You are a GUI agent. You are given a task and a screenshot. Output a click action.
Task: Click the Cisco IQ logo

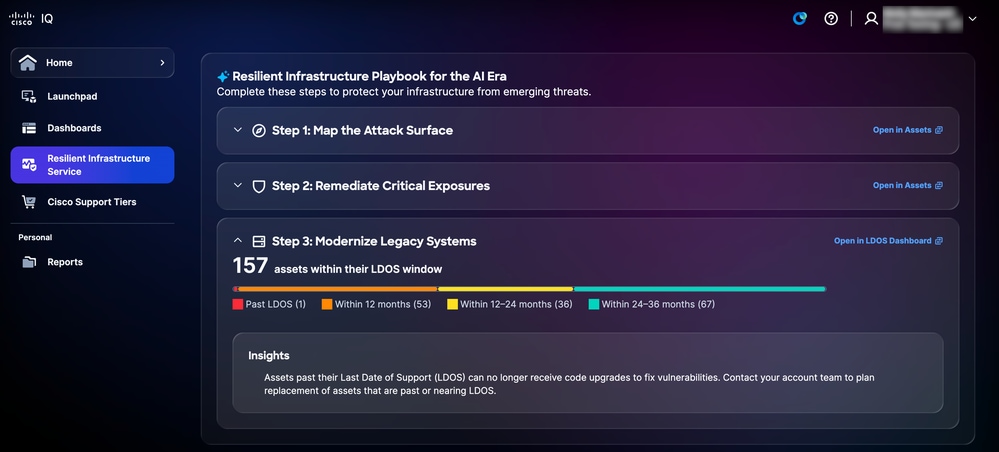[31, 18]
